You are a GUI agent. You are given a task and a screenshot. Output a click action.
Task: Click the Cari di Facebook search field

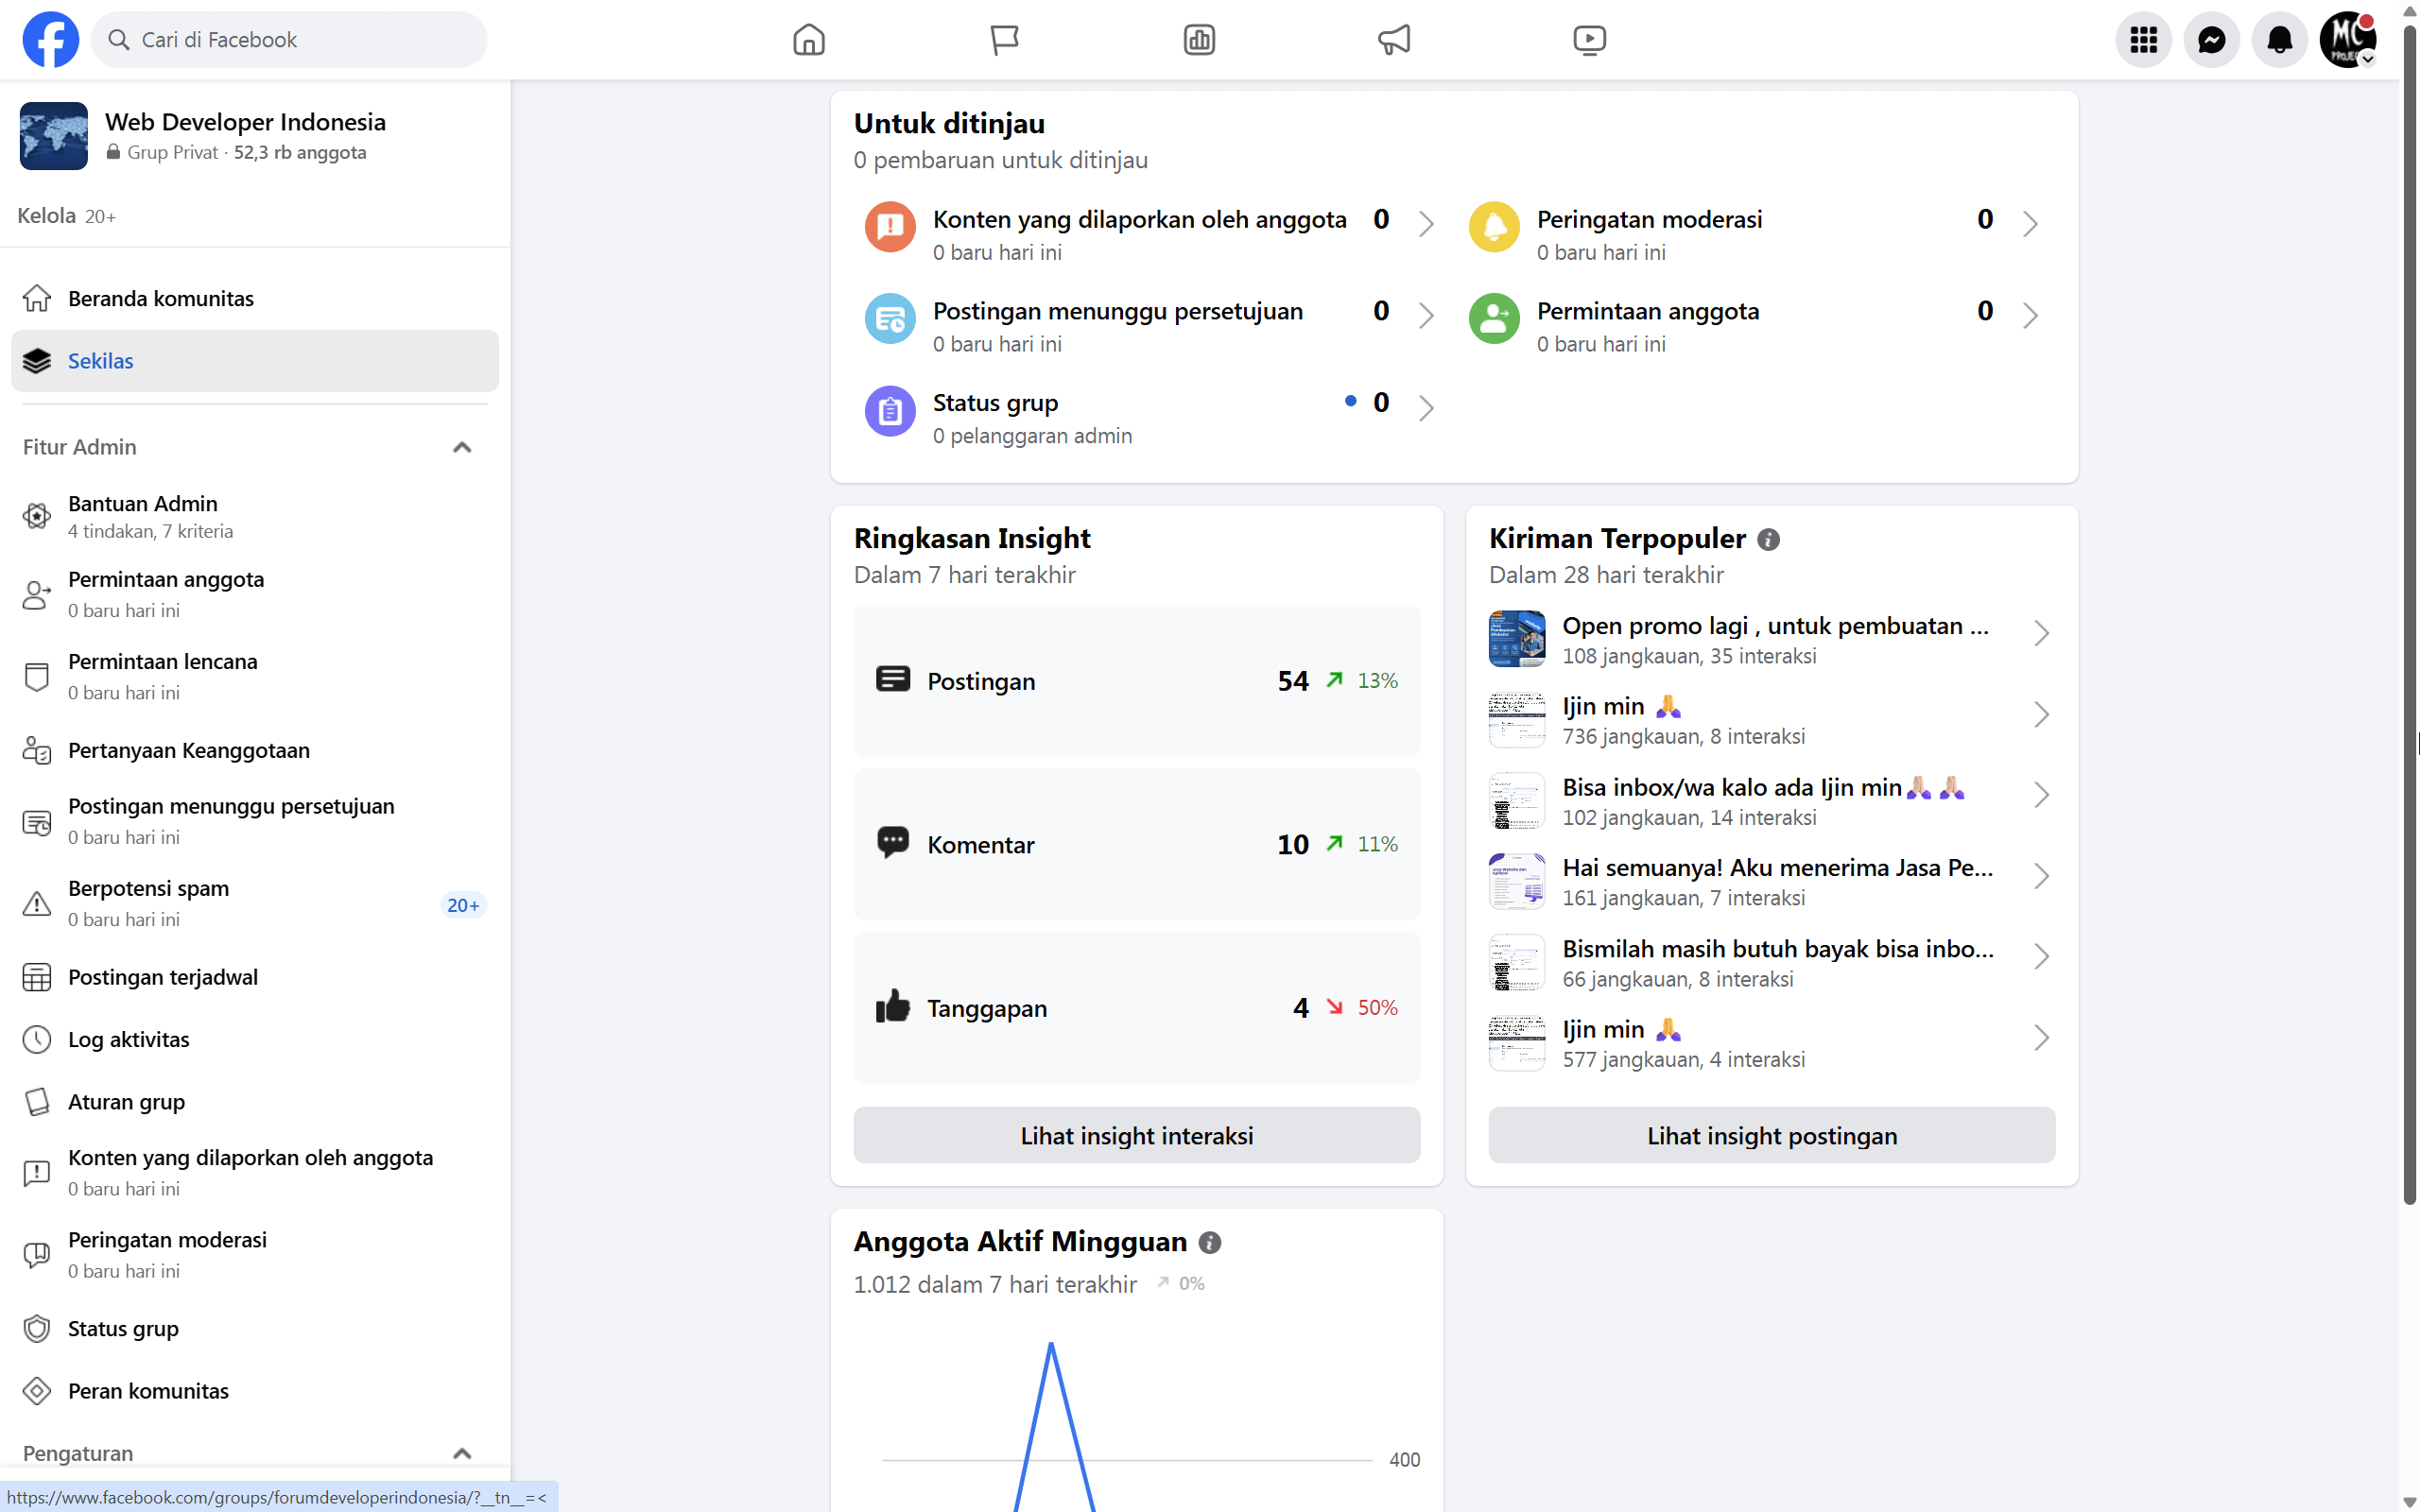point(288,39)
